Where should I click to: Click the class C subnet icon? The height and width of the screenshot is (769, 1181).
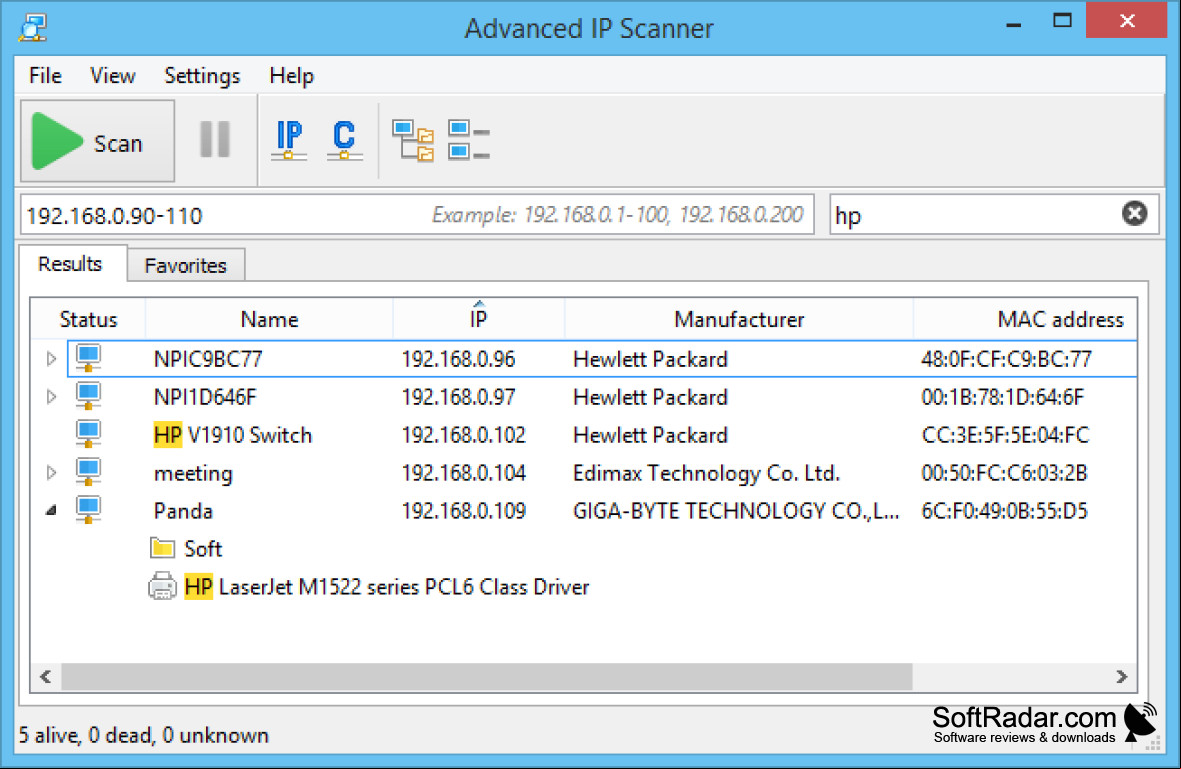(344, 140)
